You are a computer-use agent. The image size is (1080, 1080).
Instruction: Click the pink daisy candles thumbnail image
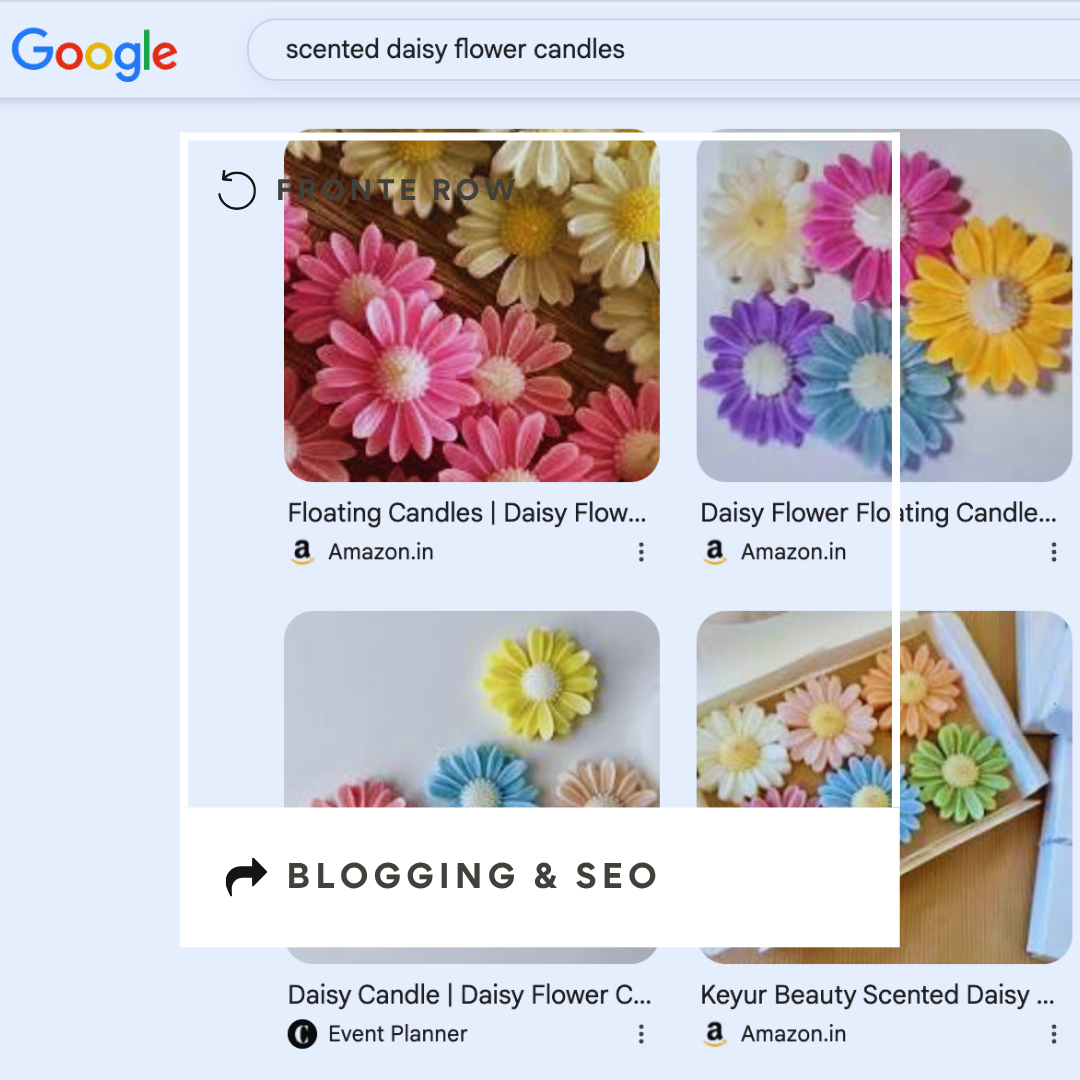point(471,310)
